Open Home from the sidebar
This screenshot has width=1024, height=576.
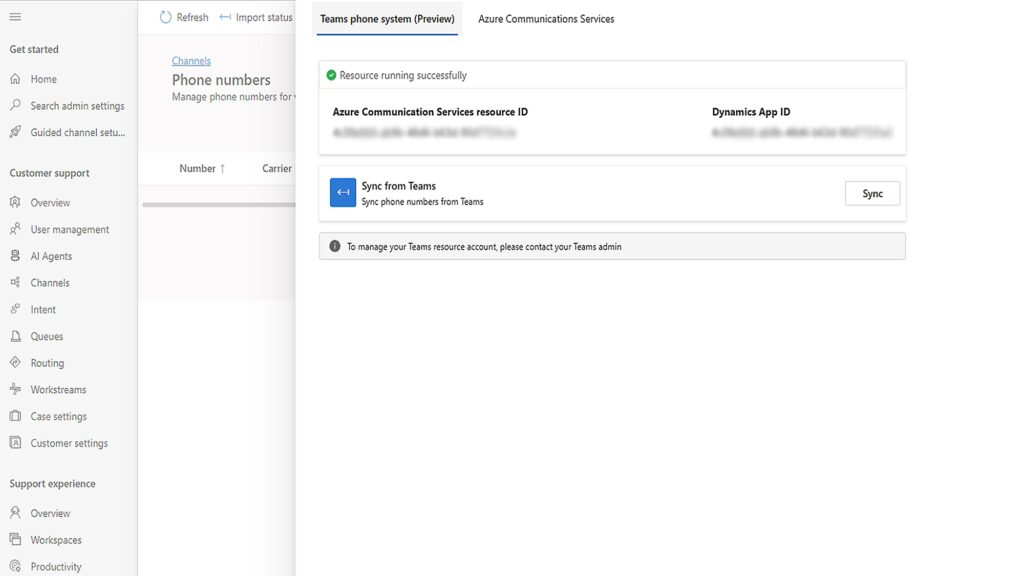click(x=43, y=79)
